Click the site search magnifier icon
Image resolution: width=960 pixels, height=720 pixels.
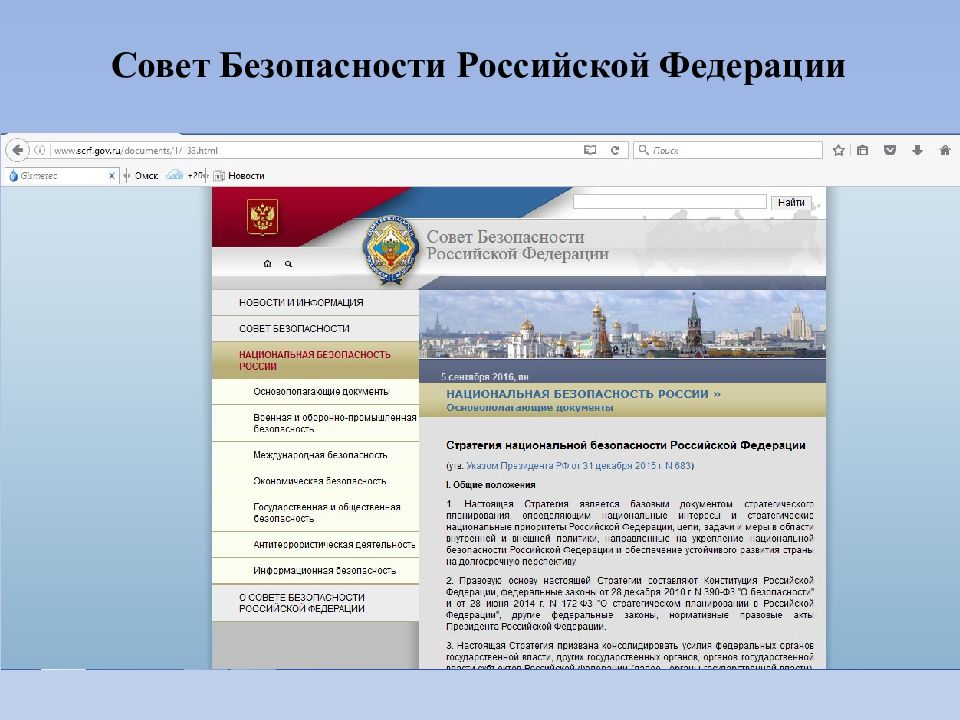click(288, 264)
